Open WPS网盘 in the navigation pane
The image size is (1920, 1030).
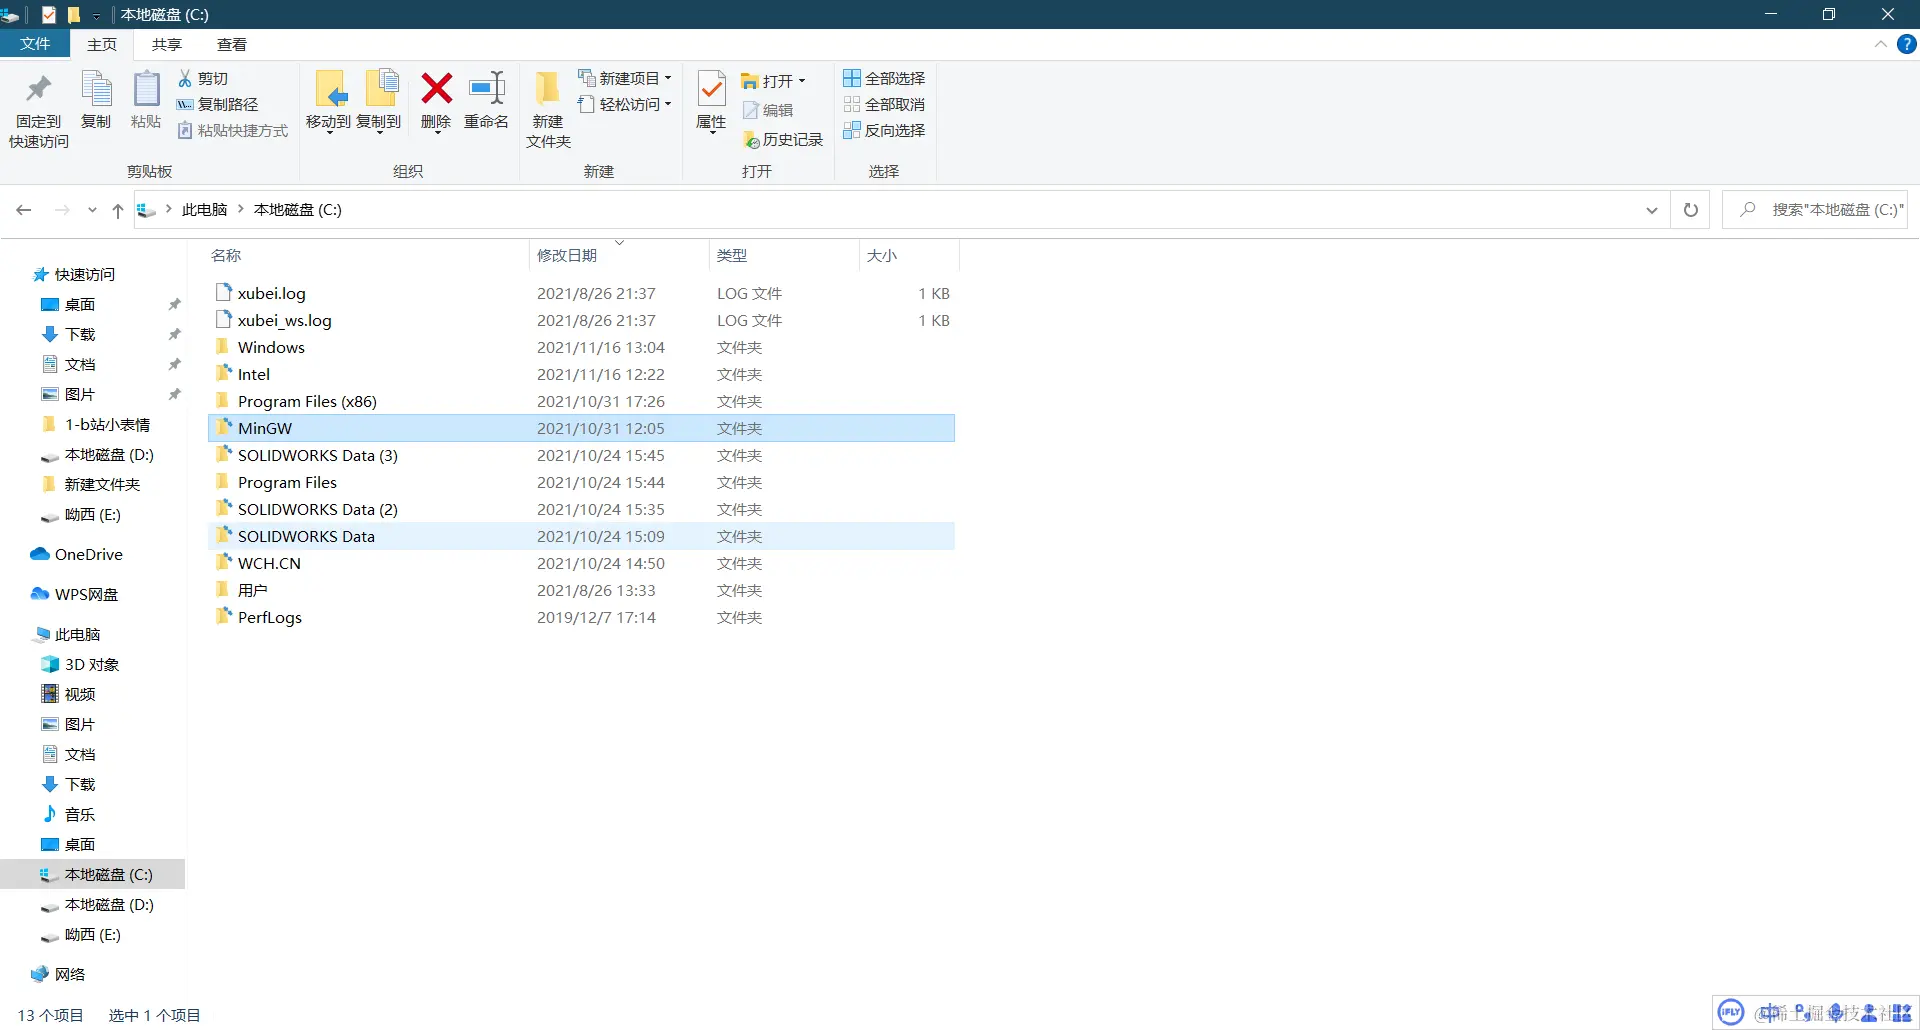[75, 594]
